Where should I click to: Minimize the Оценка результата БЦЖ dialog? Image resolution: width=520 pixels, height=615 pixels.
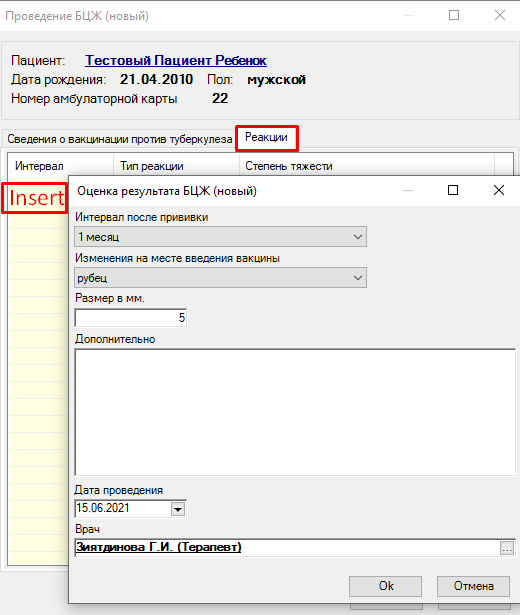point(408,190)
